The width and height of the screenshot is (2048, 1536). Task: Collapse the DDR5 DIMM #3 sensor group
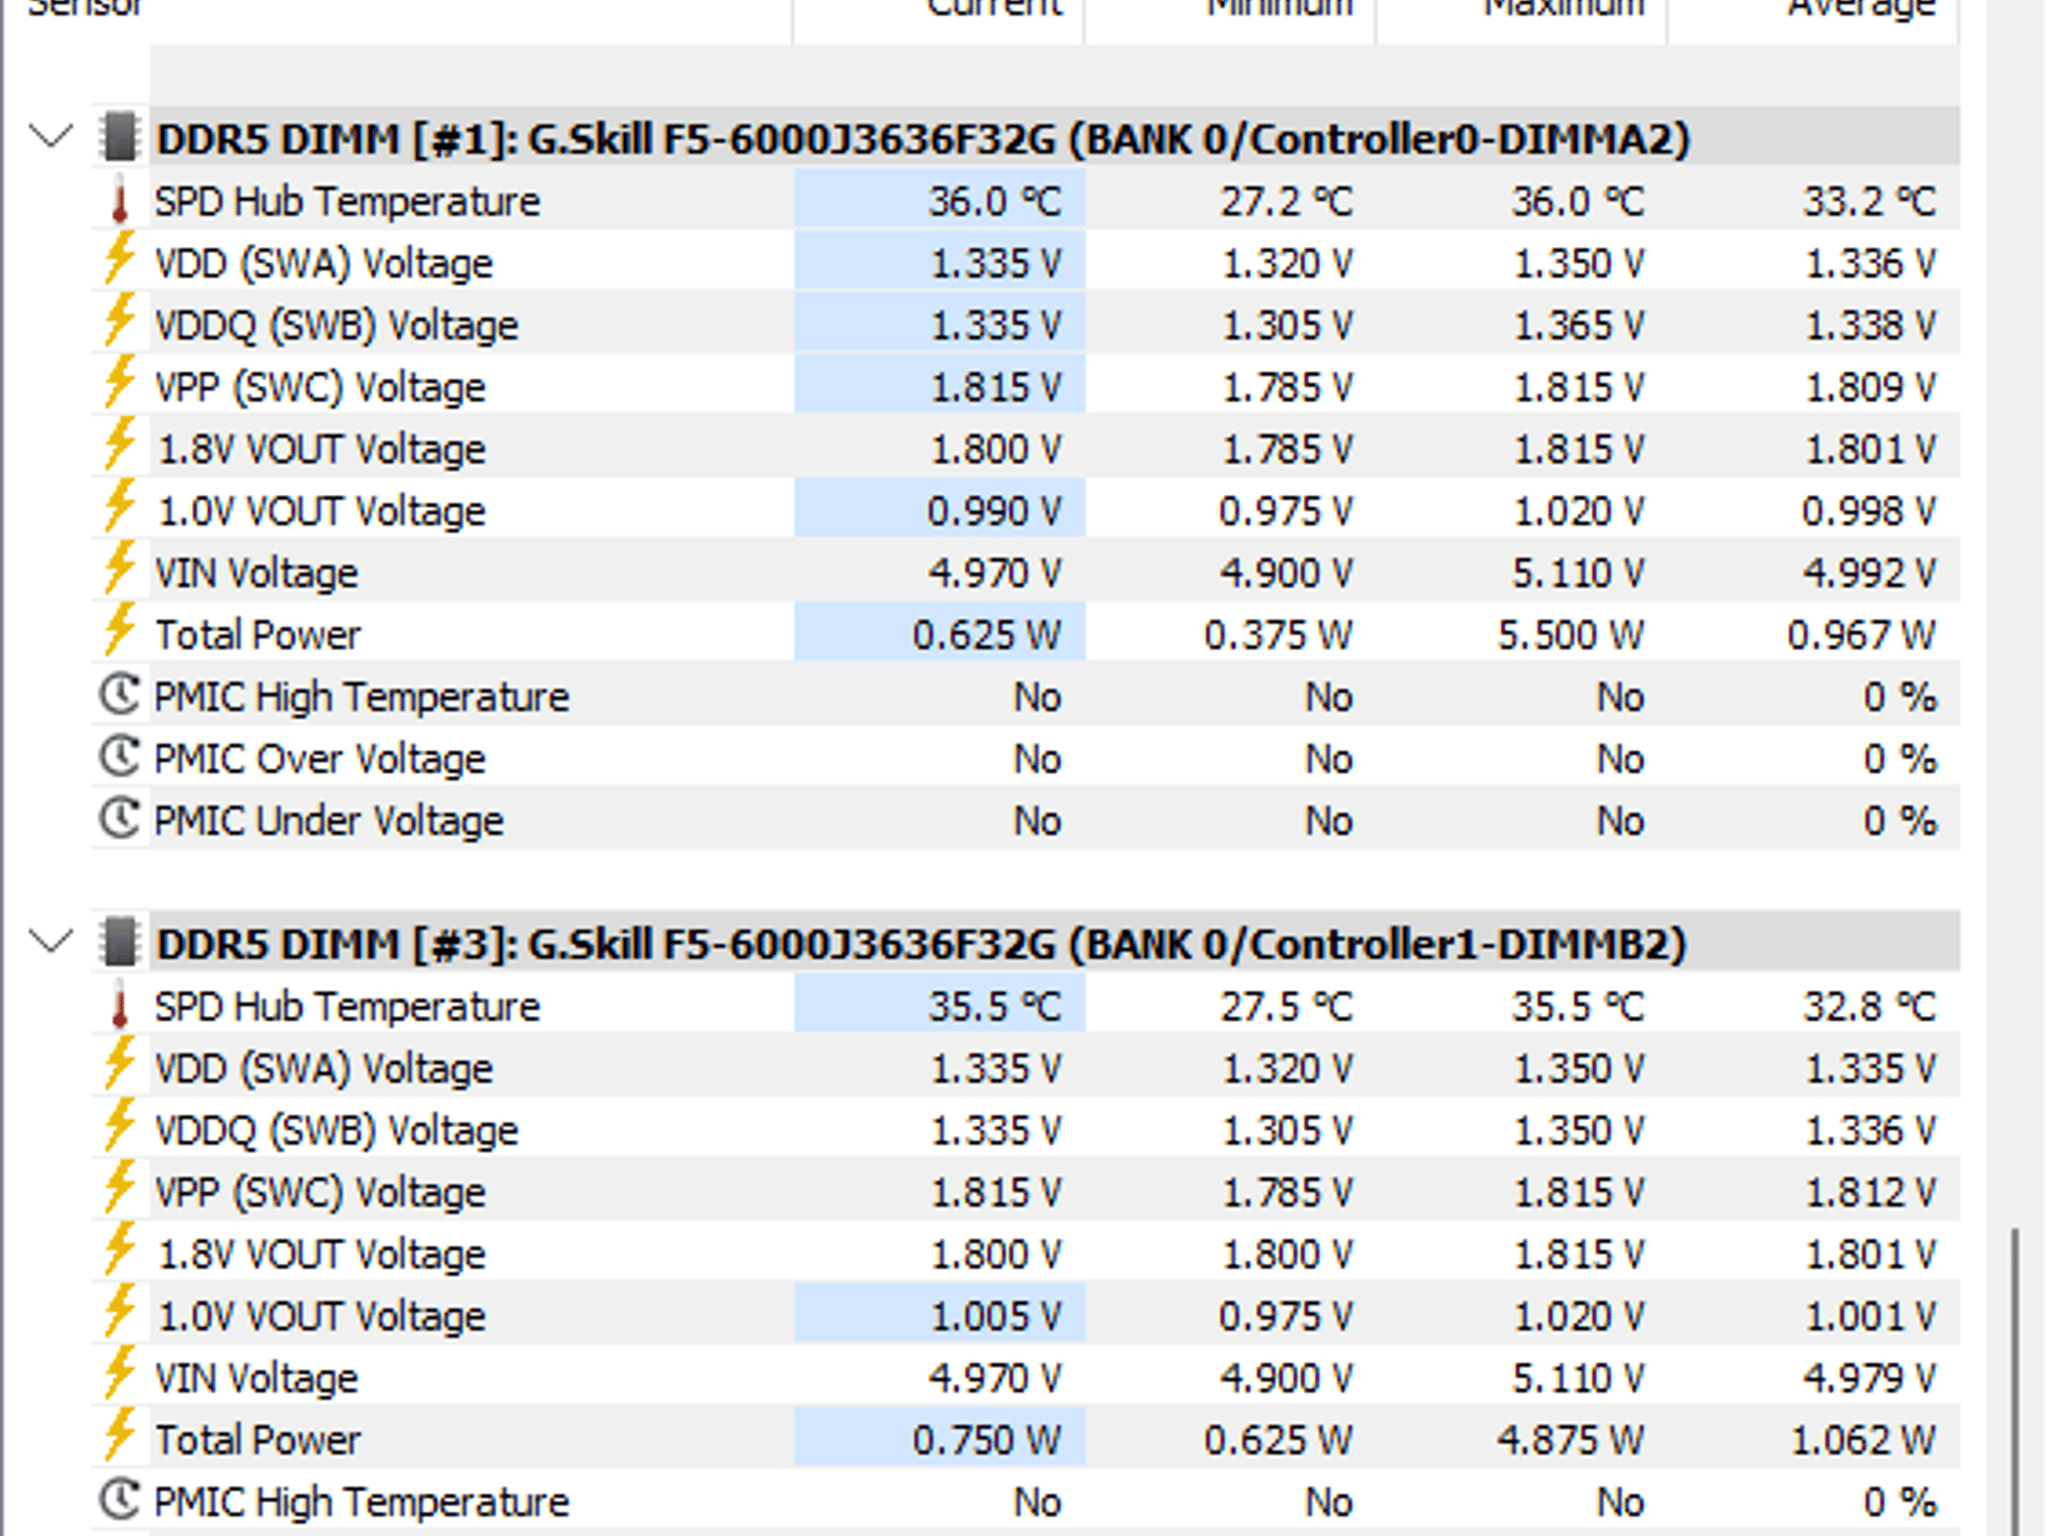click(51, 941)
